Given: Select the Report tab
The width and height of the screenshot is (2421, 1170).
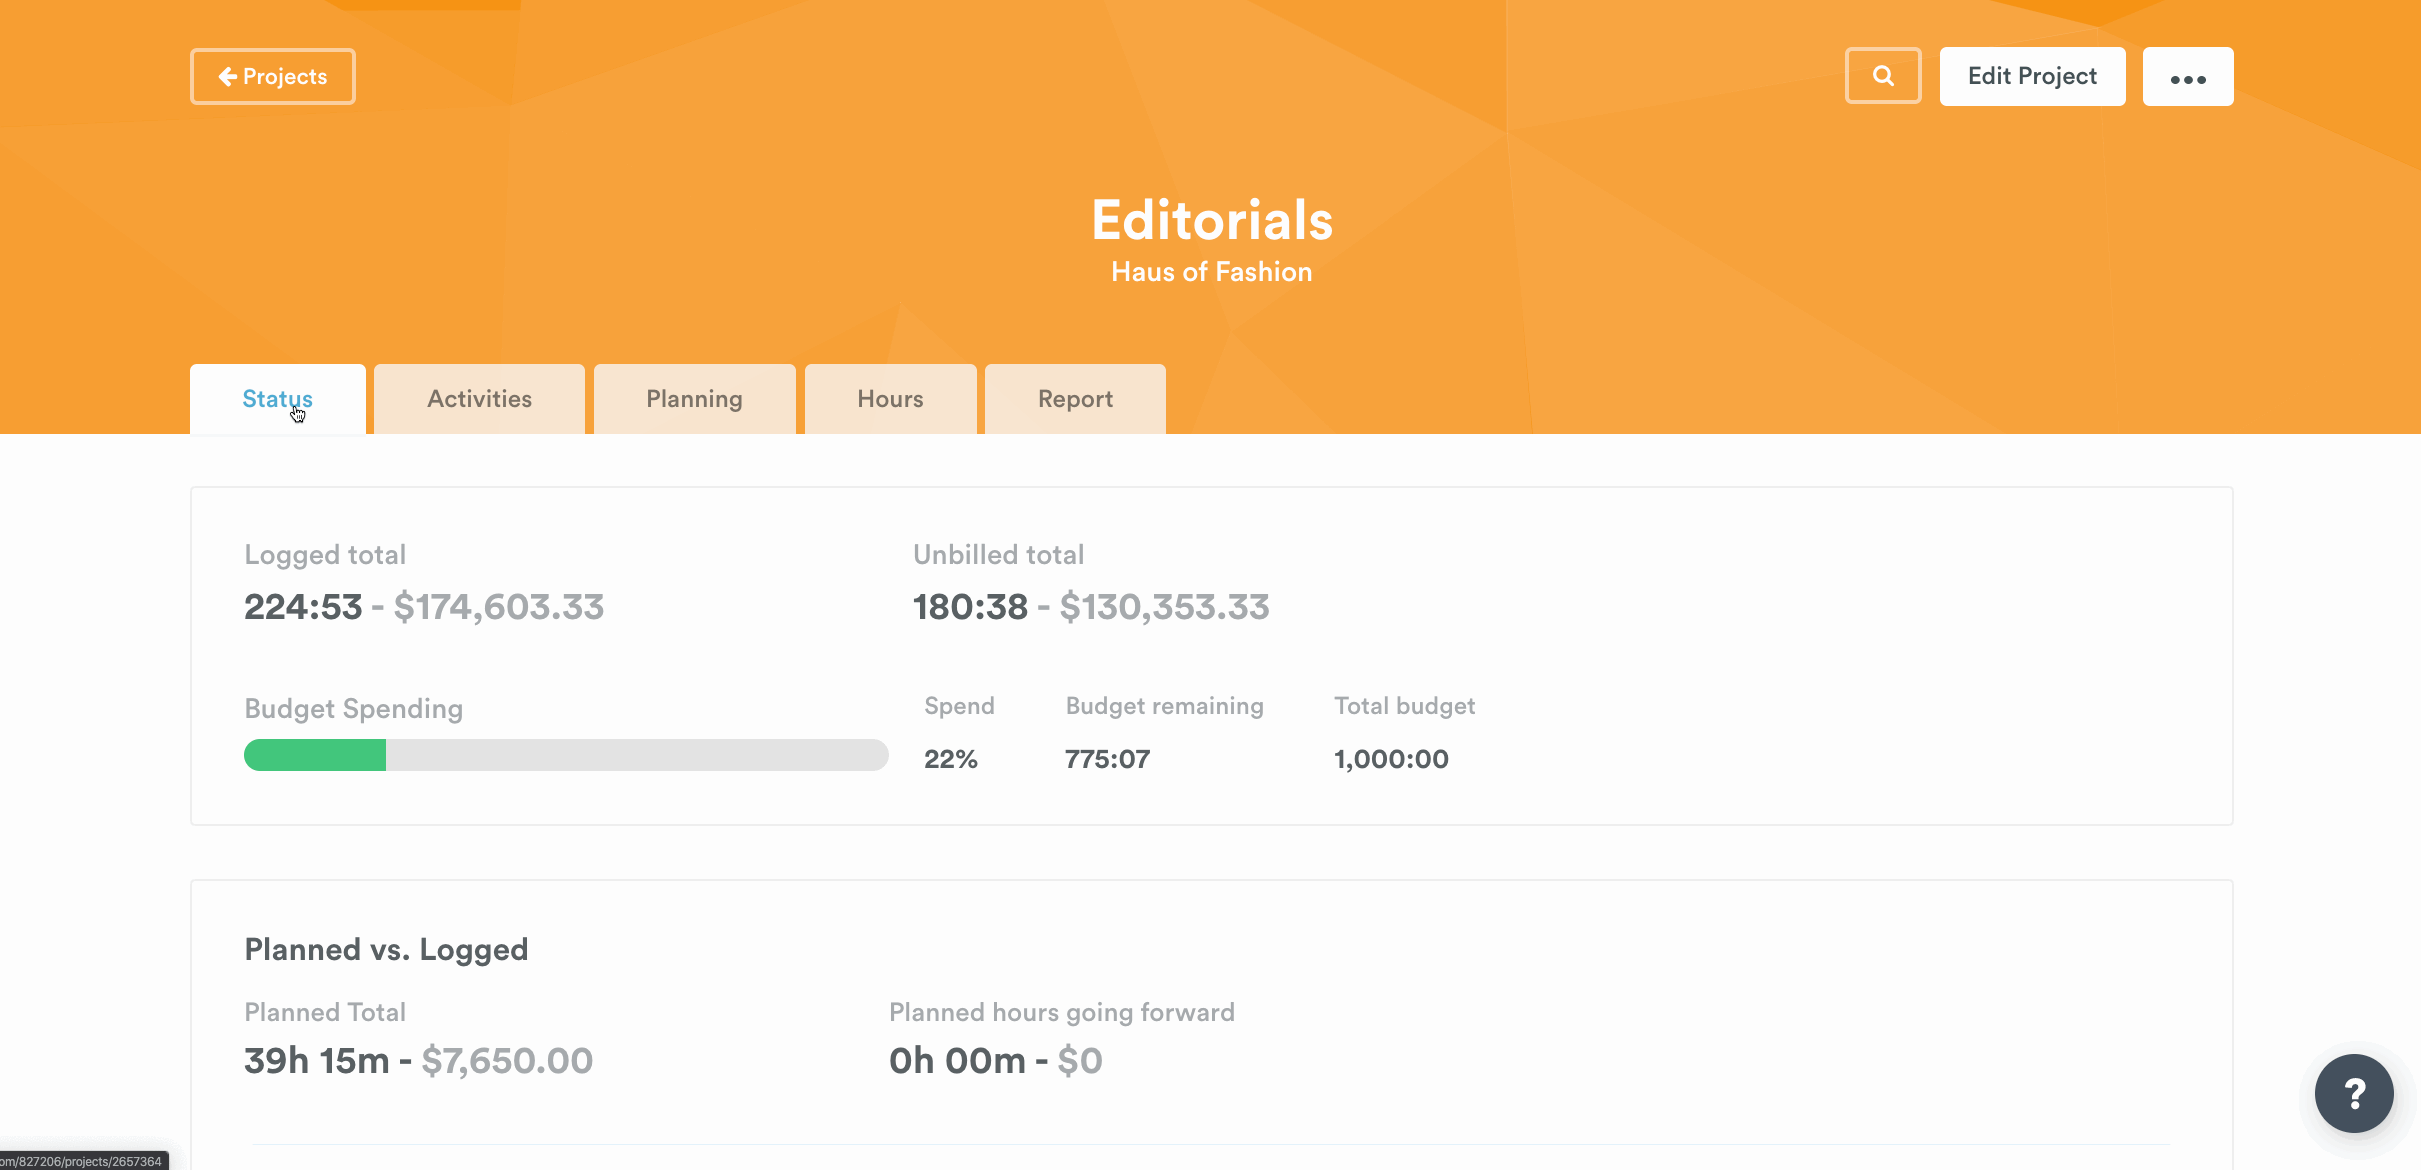Looking at the screenshot, I should [x=1075, y=399].
